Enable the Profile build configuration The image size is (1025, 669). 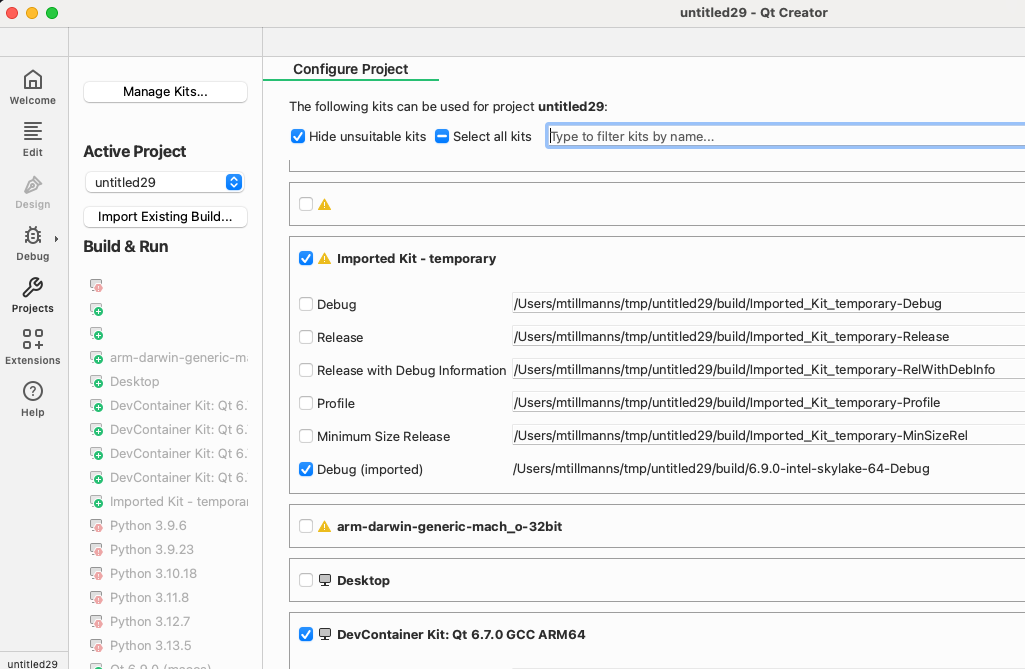[305, 403]
